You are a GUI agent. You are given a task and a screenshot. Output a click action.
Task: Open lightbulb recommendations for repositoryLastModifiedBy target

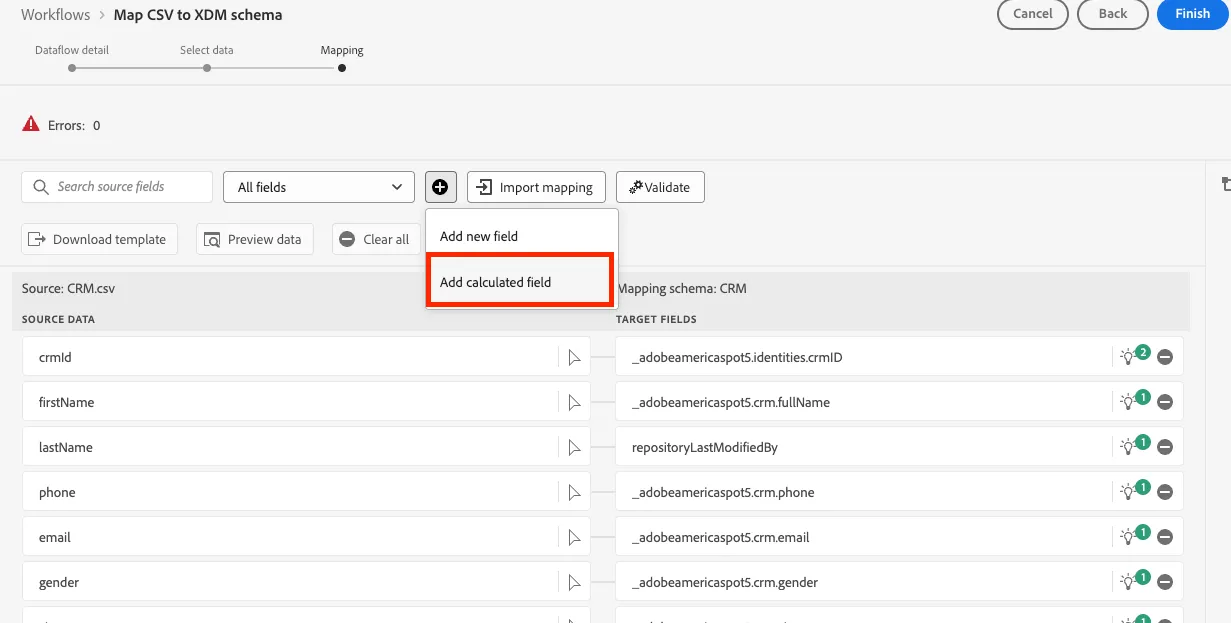click(x=1133, y=446)
